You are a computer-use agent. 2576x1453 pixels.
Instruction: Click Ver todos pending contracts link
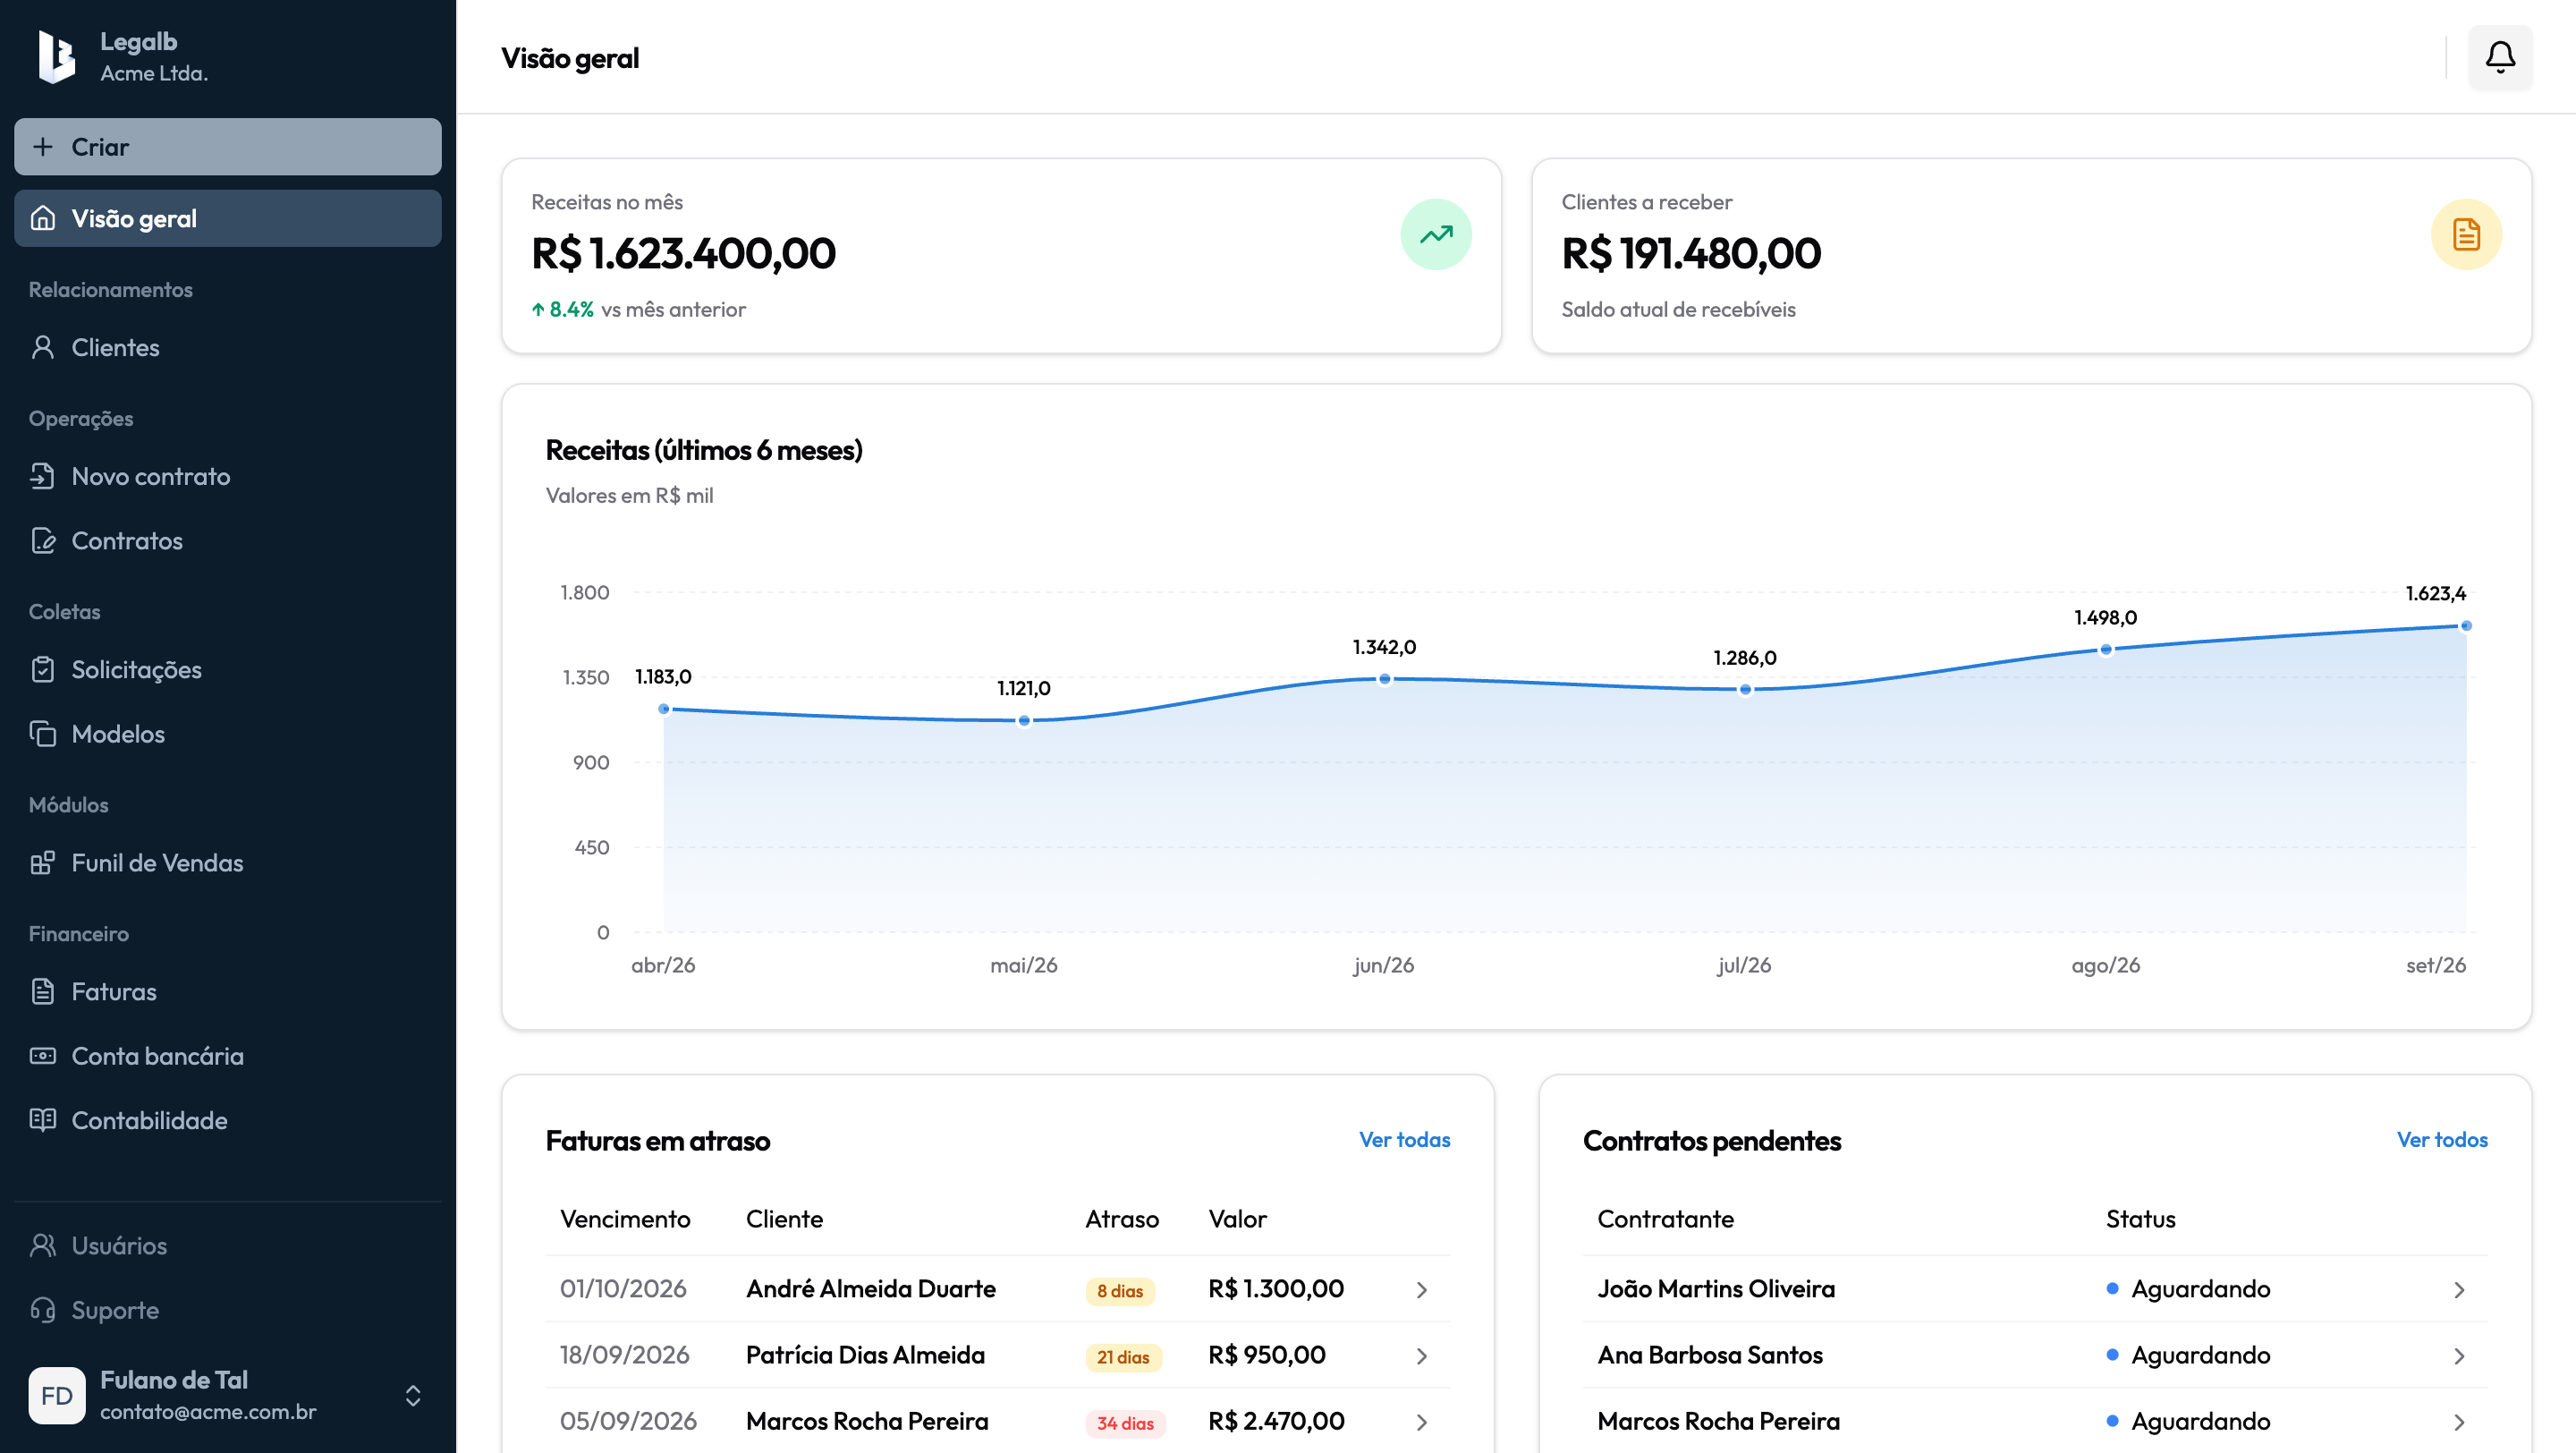click(x=2441, y=1139)
